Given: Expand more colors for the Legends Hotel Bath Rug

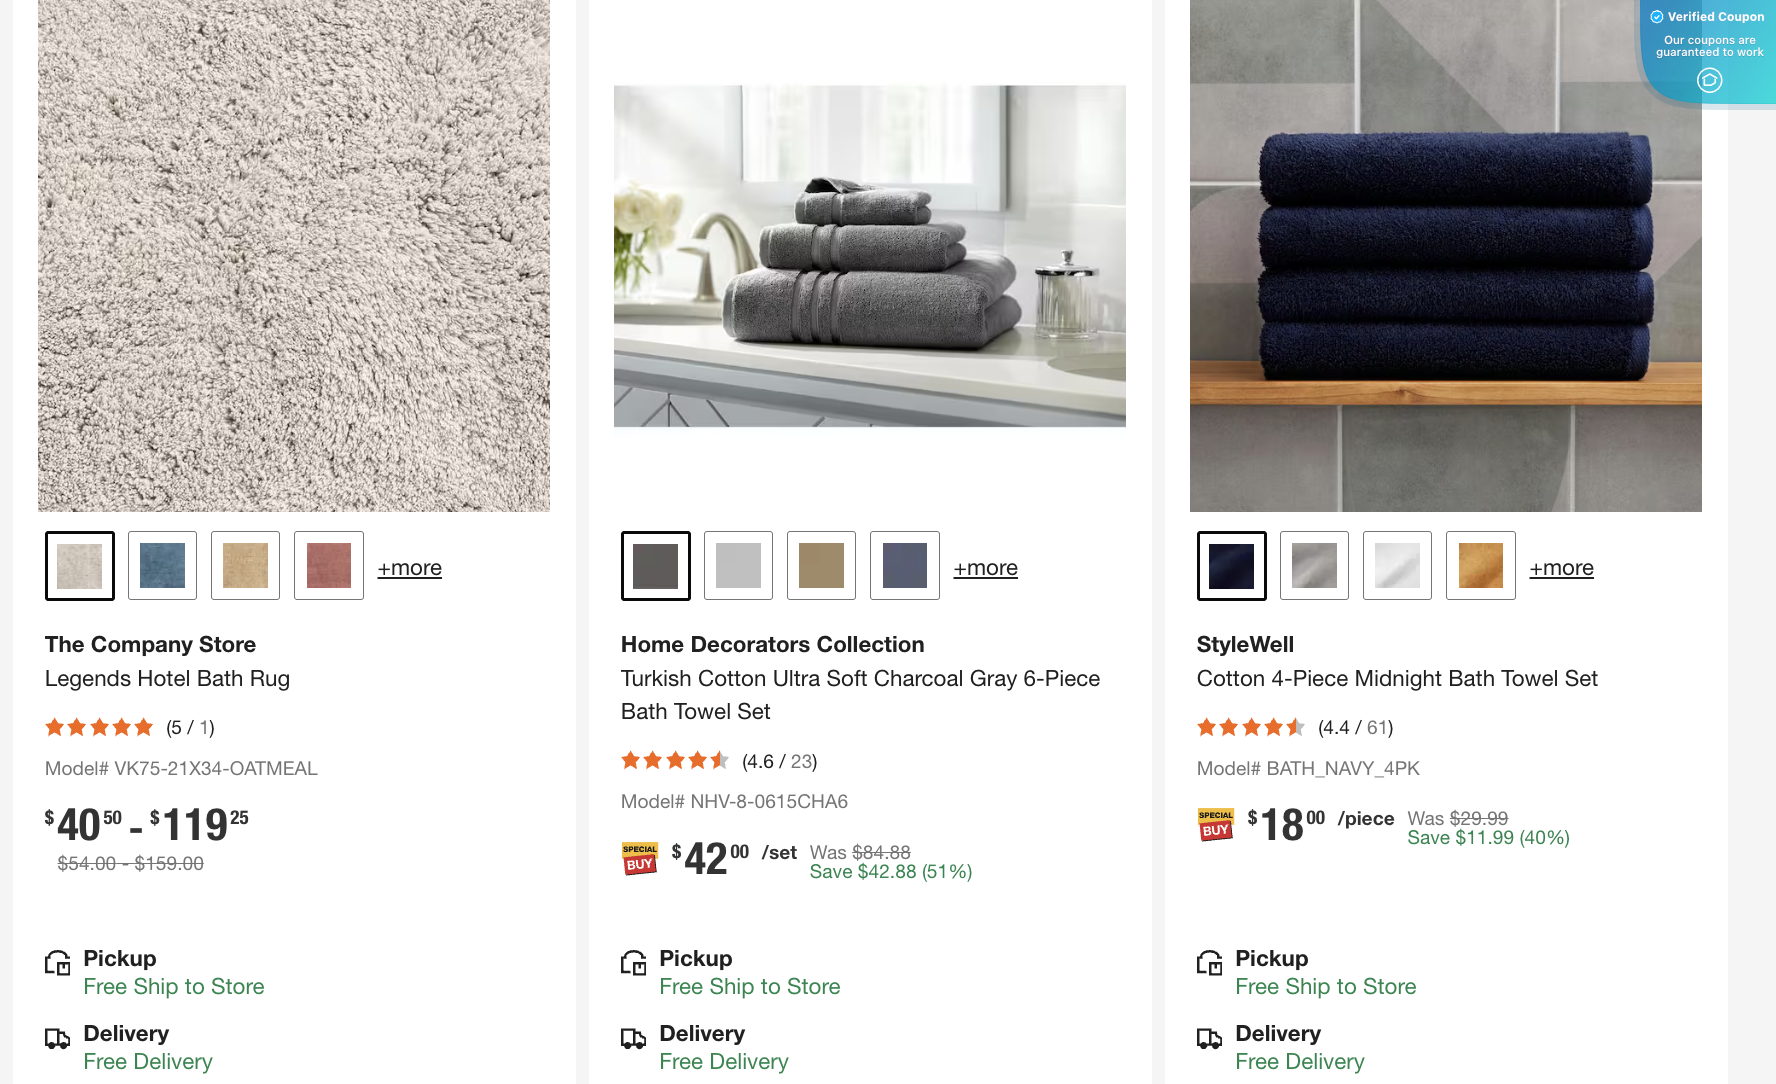Looking at the screenshot, I should coord(409,567).
